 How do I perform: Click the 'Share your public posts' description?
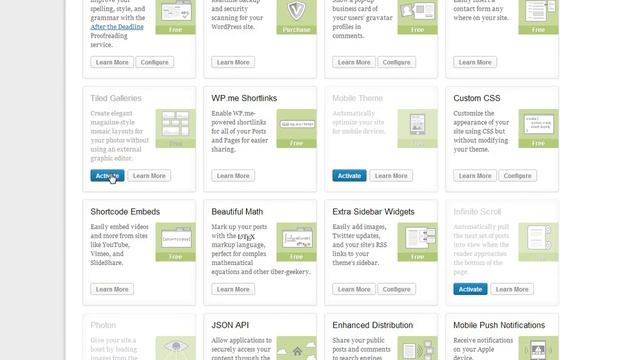[x=361, y=349]
